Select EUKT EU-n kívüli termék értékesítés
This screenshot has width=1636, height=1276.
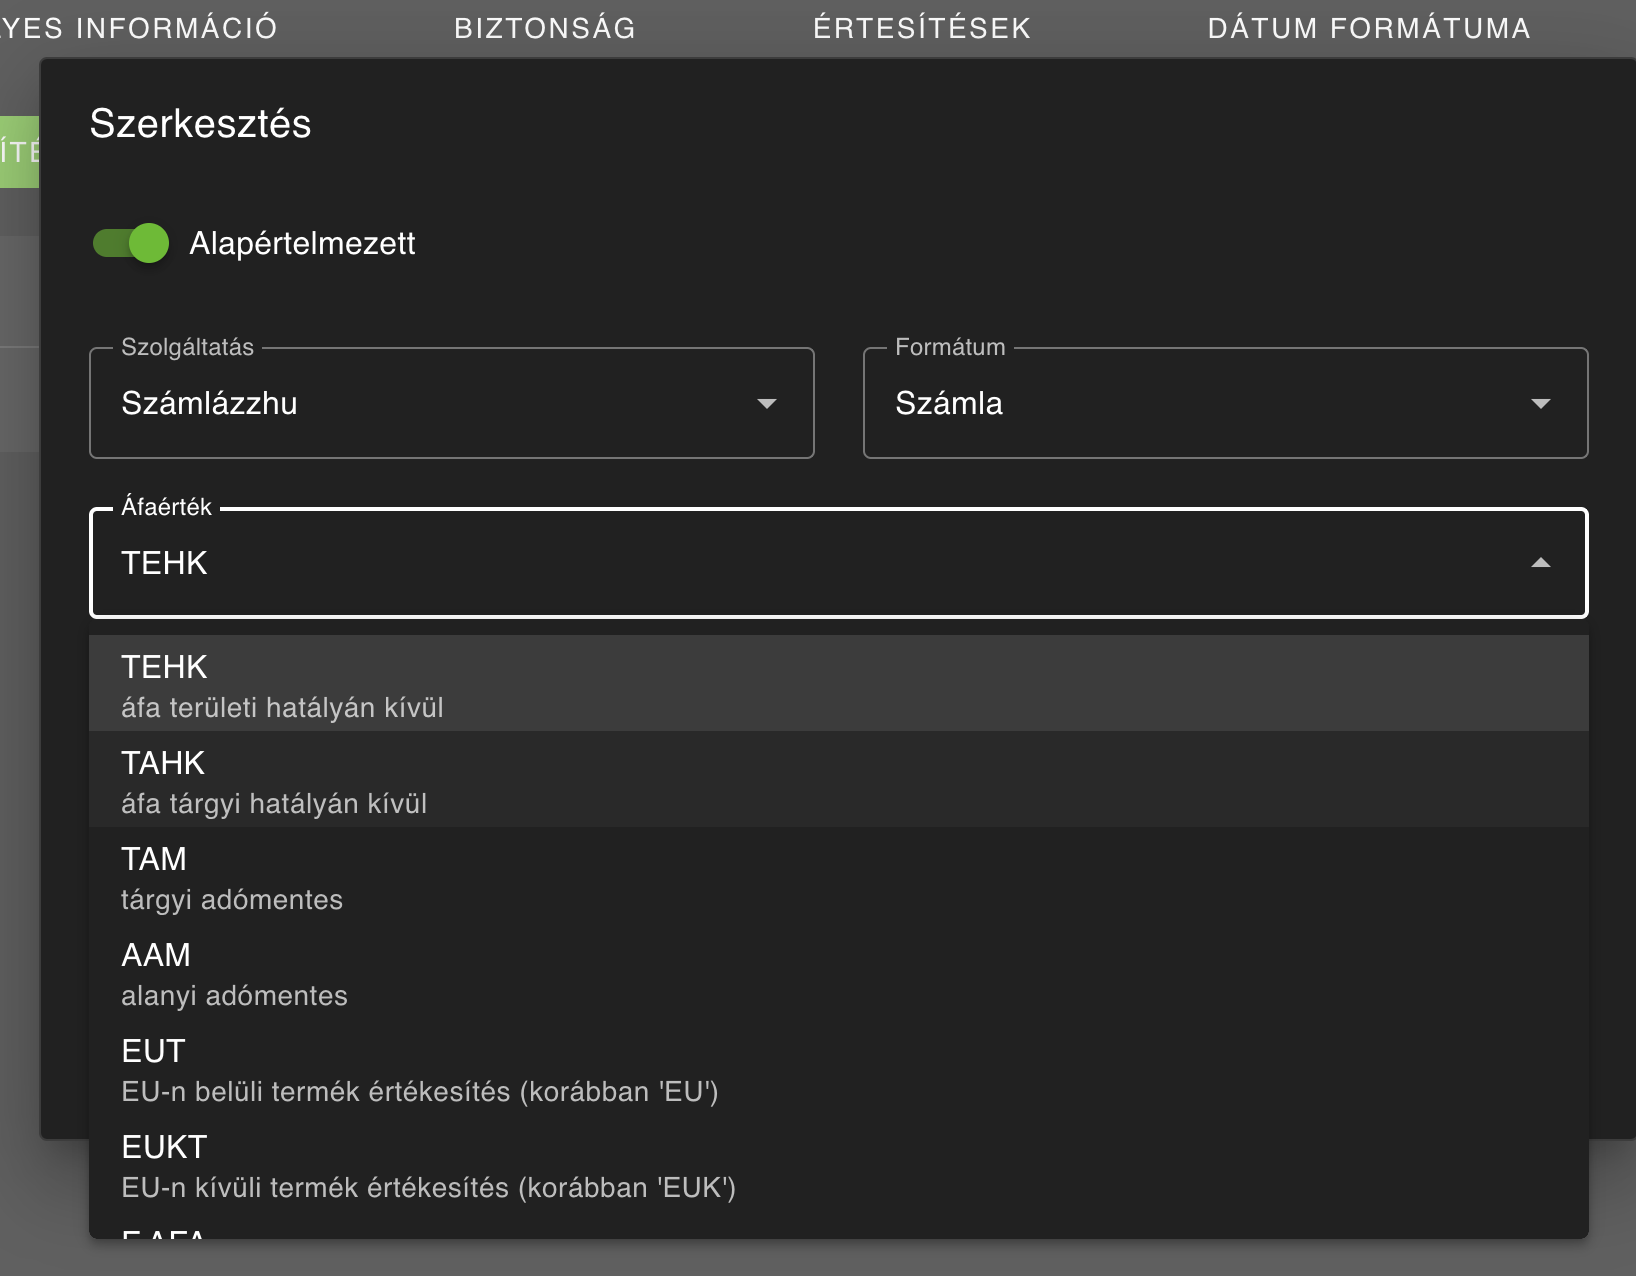[x=838, y=1164]
